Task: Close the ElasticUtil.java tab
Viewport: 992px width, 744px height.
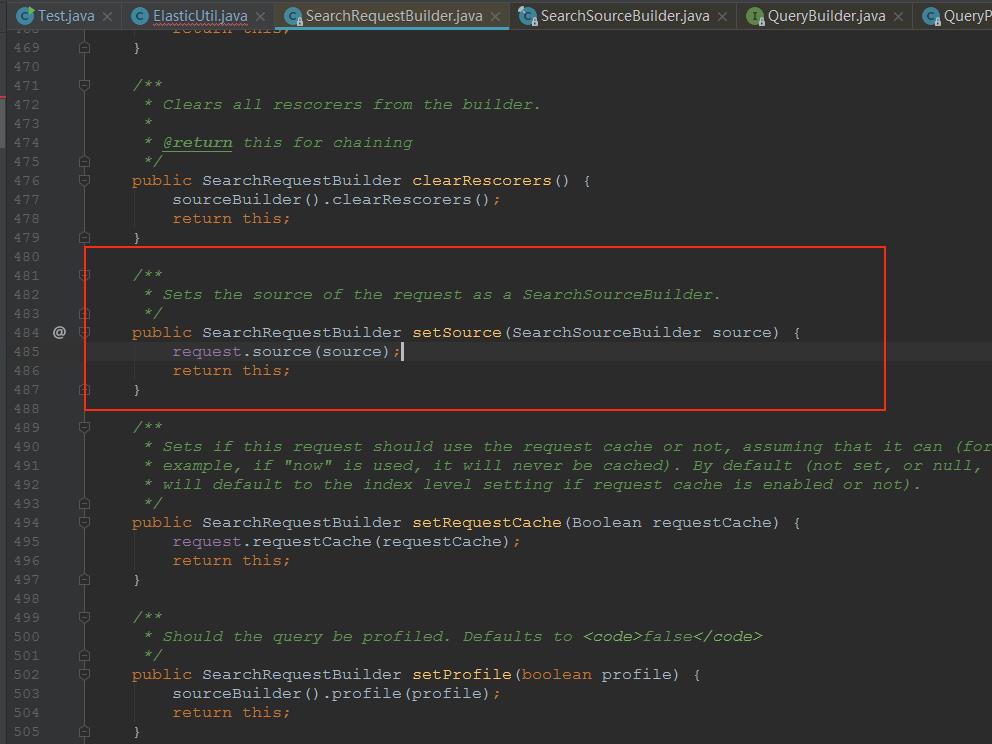Action: (261, 16)
